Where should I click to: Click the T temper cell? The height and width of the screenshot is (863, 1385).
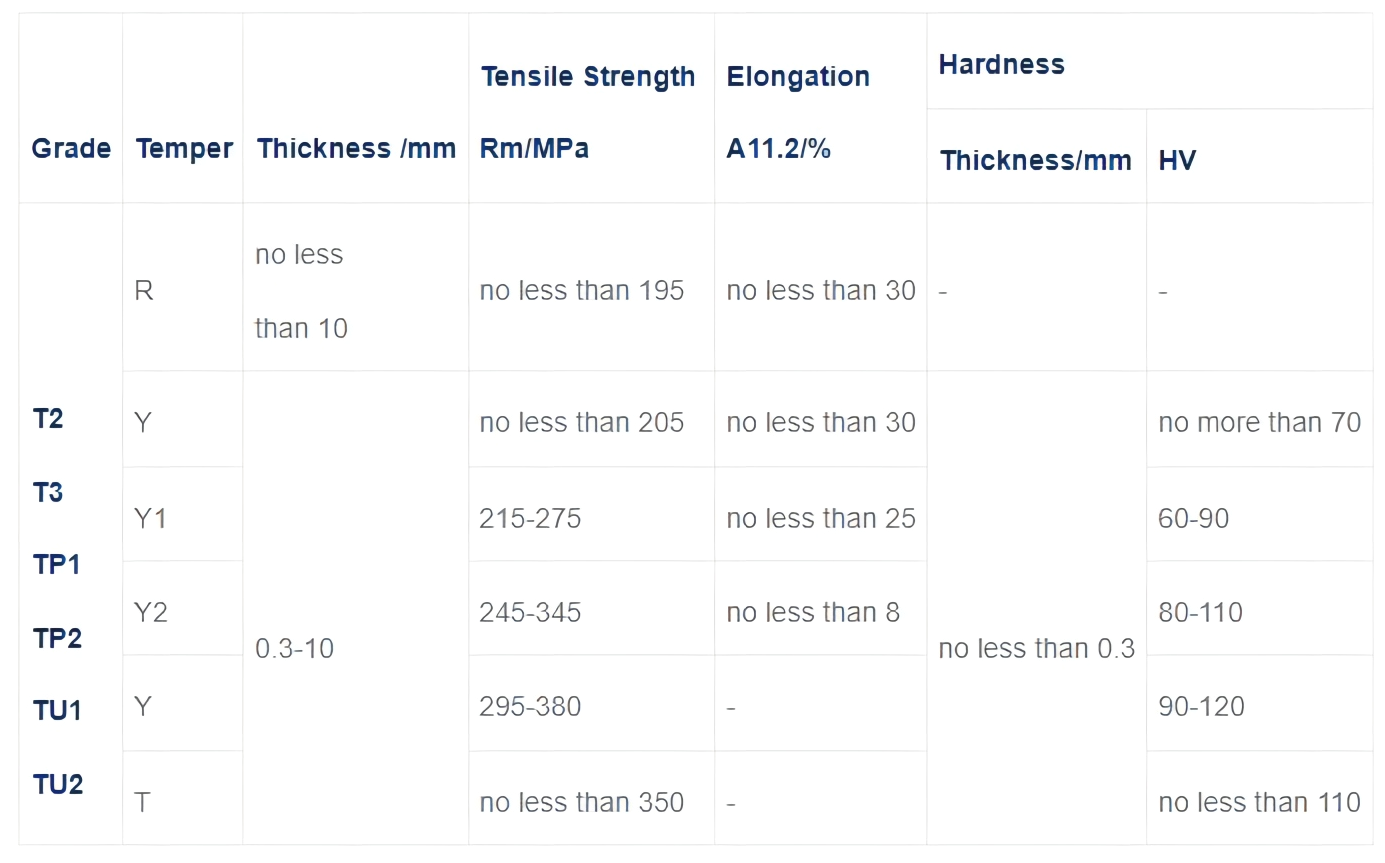click(143, 802)
